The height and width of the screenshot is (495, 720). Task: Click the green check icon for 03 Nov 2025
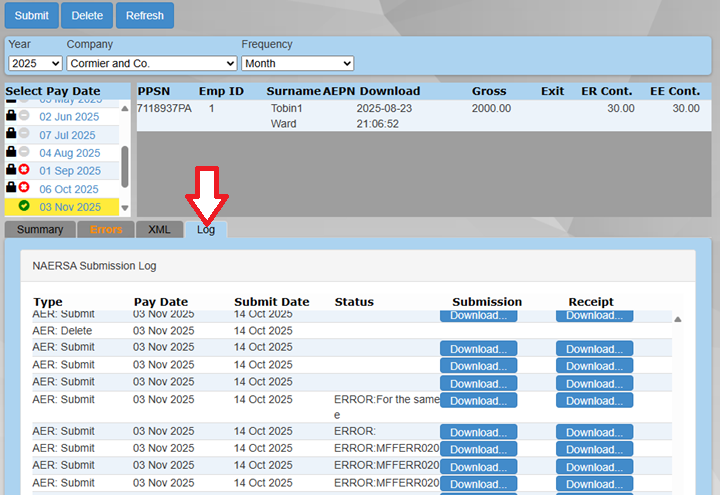[x=24, y=207]
